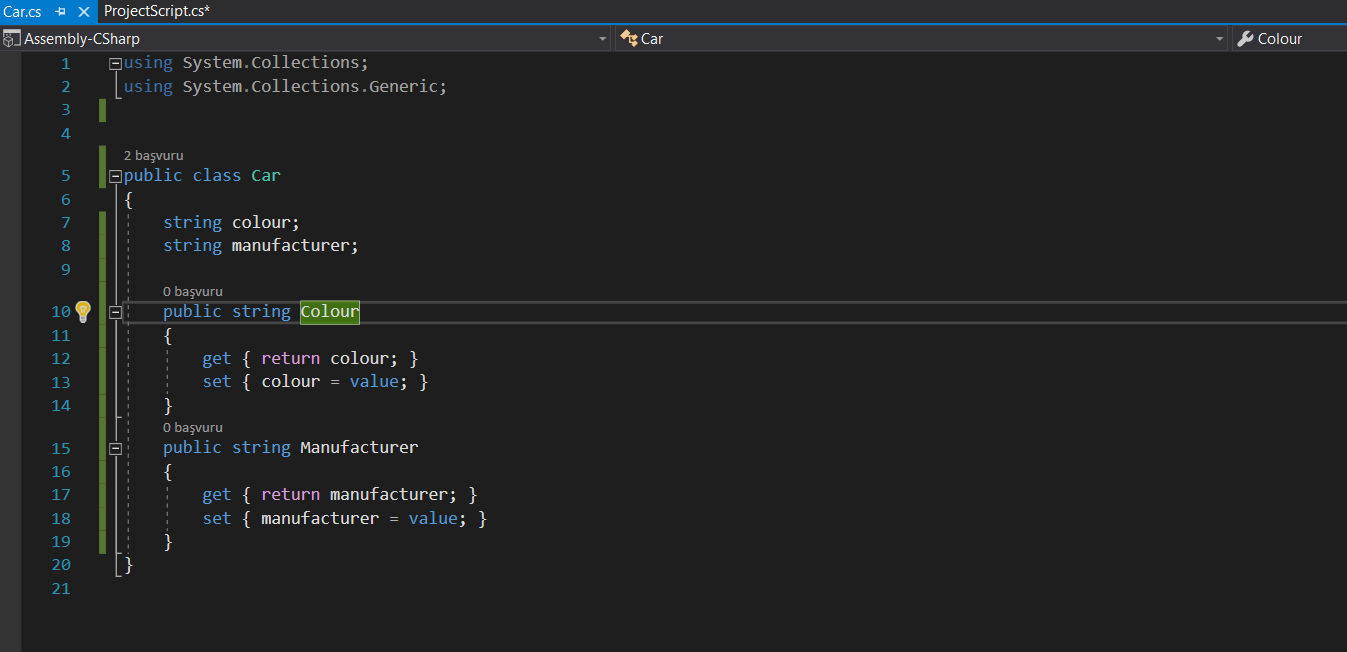Click the 'System.Collections;' text on line 1

[276, 62]
